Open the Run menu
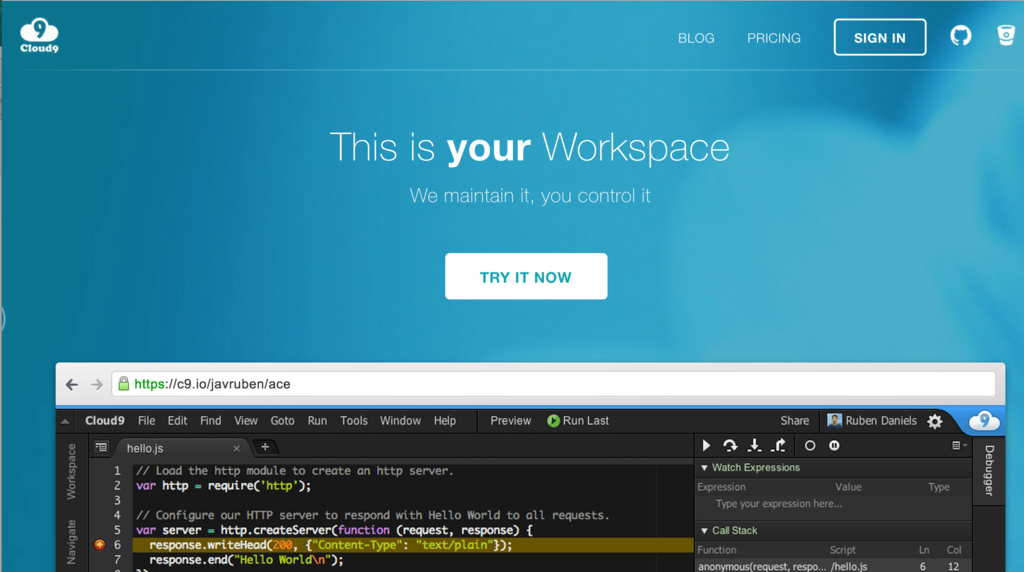The image size is (1024, 572). [317, 421]
